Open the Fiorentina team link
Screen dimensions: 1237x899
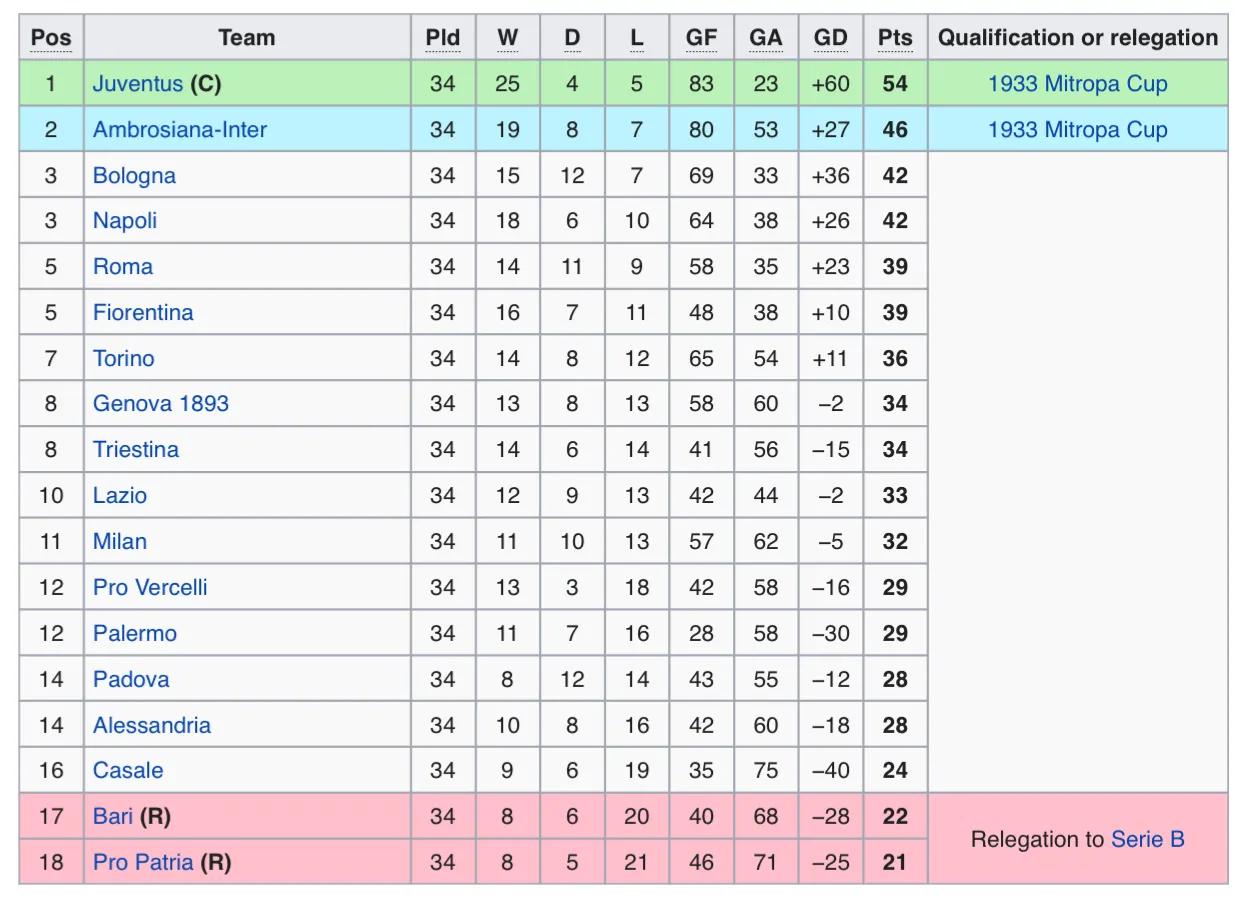point(143,313)
